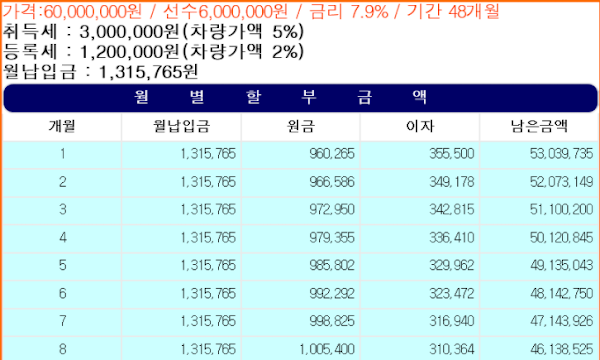
Task: Select the 취득세 3,000,000원 line
Action: tap(153, 32)
